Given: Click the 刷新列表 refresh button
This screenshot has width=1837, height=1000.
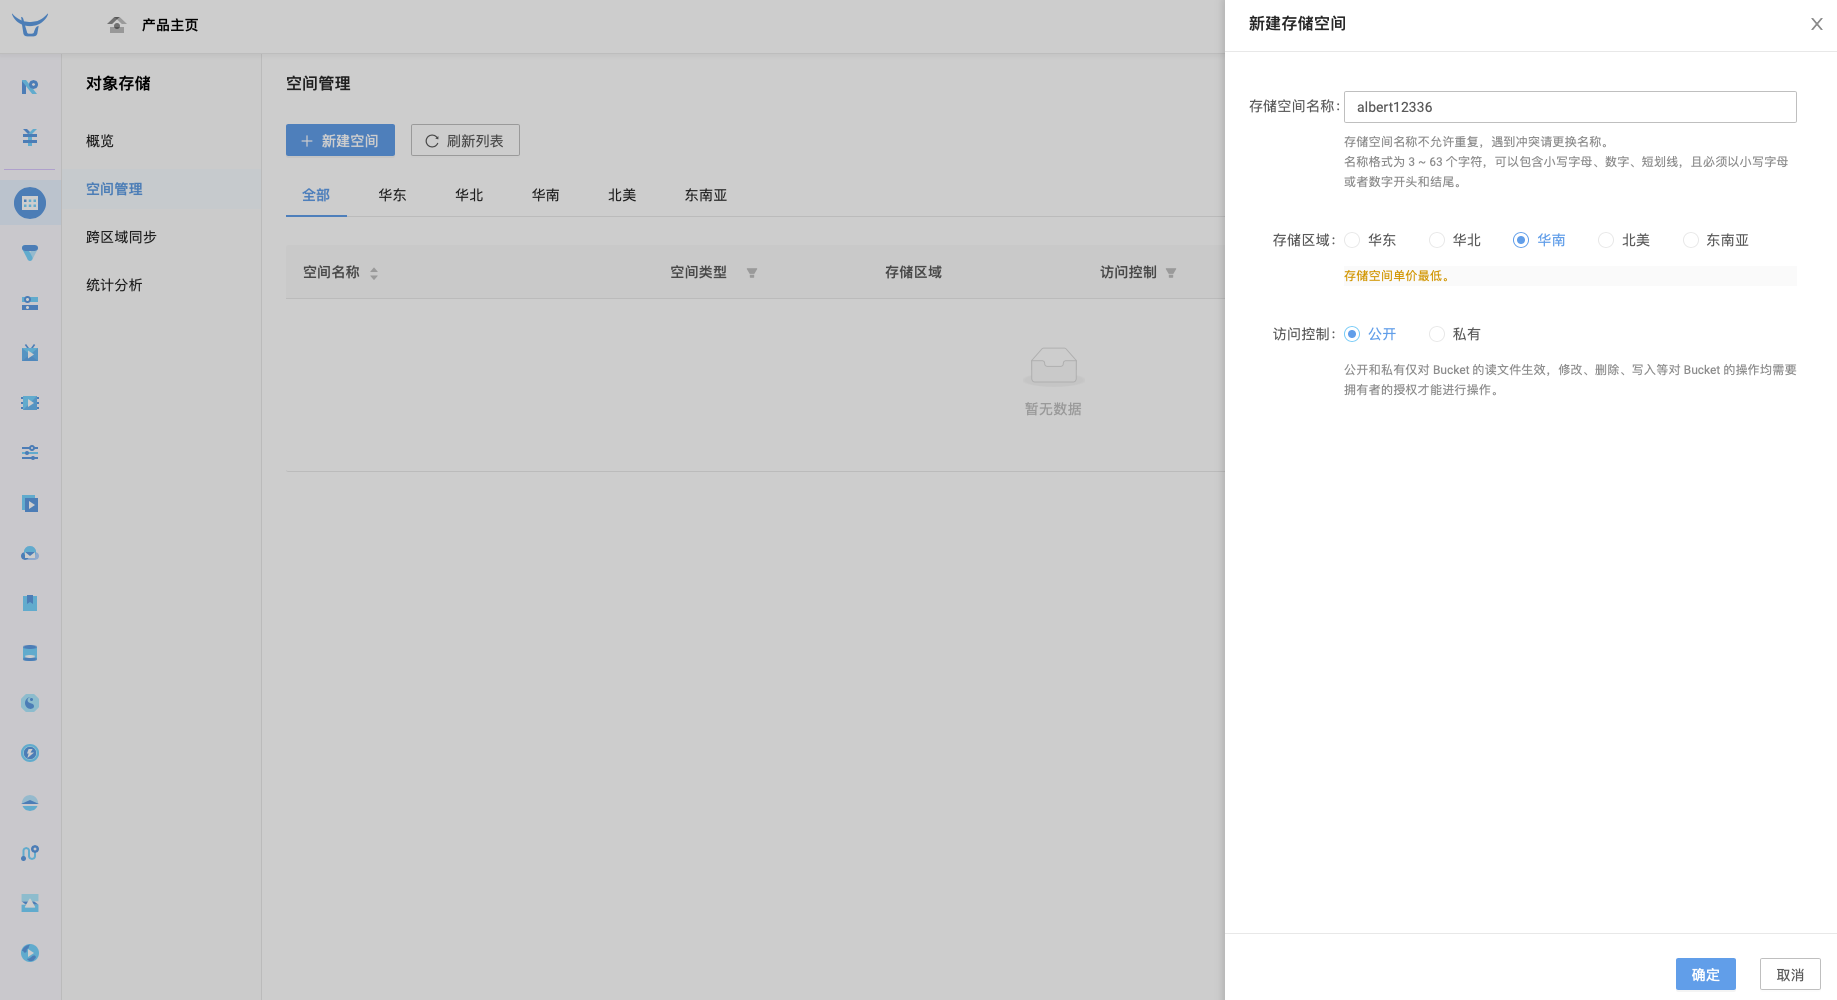Looking at the screenshot, I should point(464,140).
